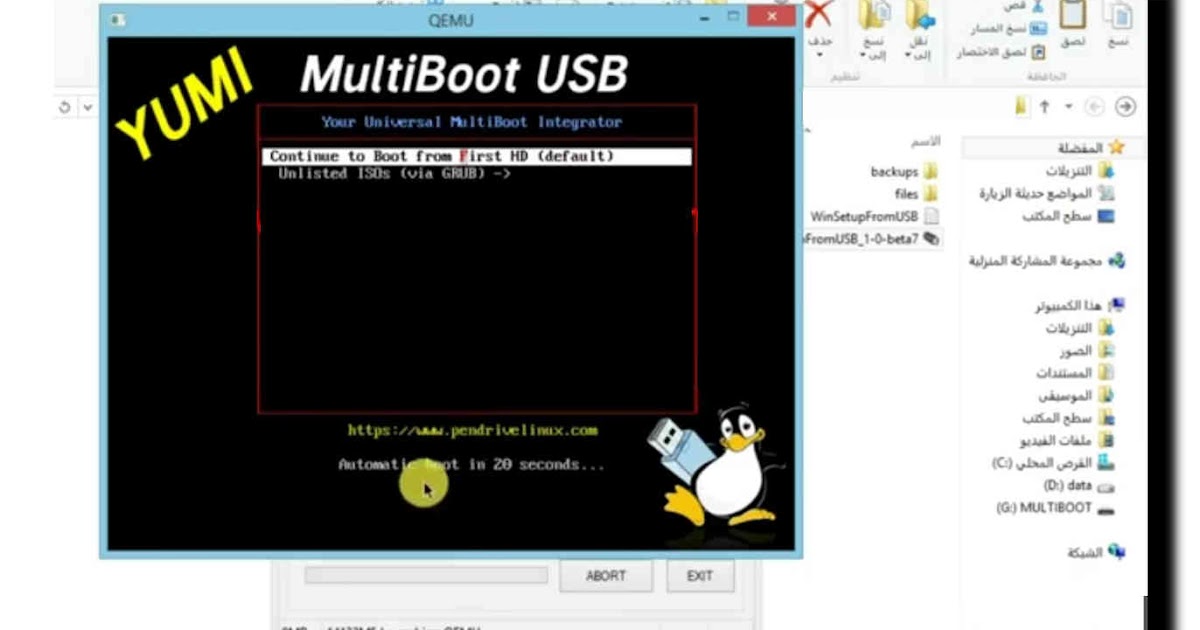Click the QEMU window title bar icon
The image size is (1200, 630).
coord(117,19)
